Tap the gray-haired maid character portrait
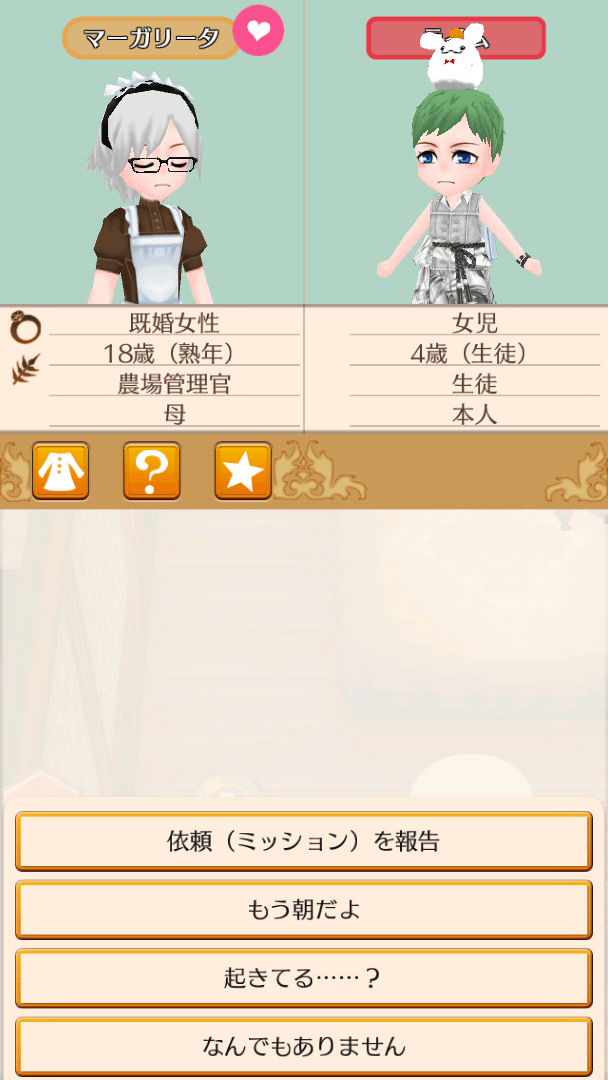Viewport: 608px width, 1080px height. tap(151, 189)
